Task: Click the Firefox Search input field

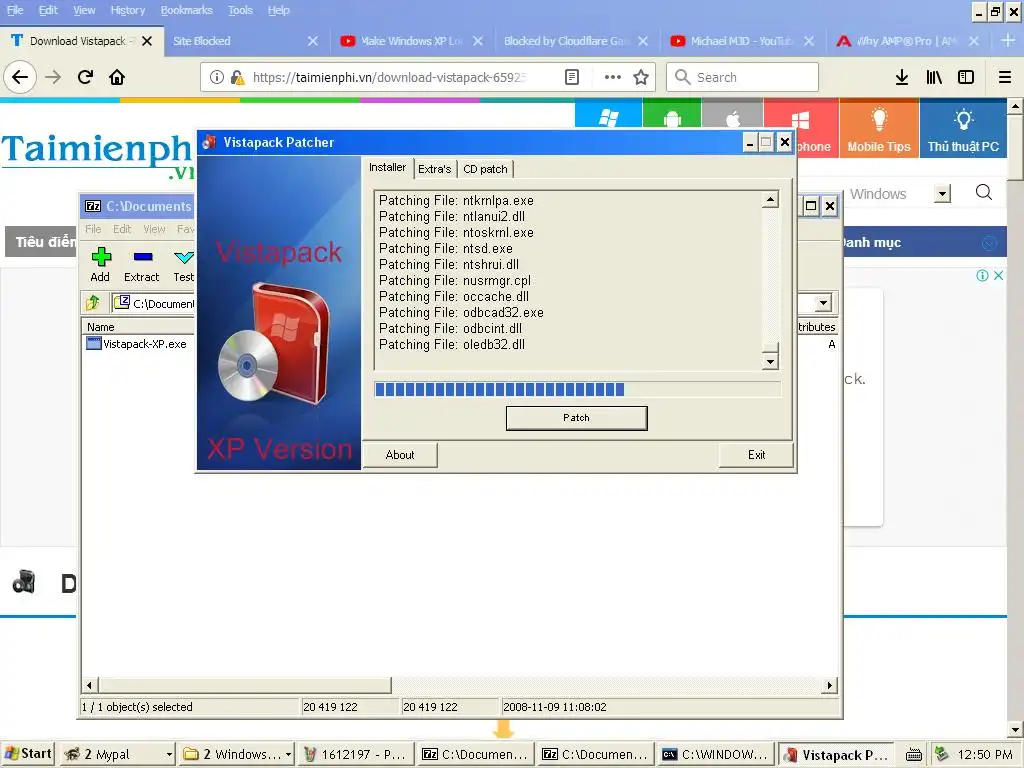Action: coord(743,77)
